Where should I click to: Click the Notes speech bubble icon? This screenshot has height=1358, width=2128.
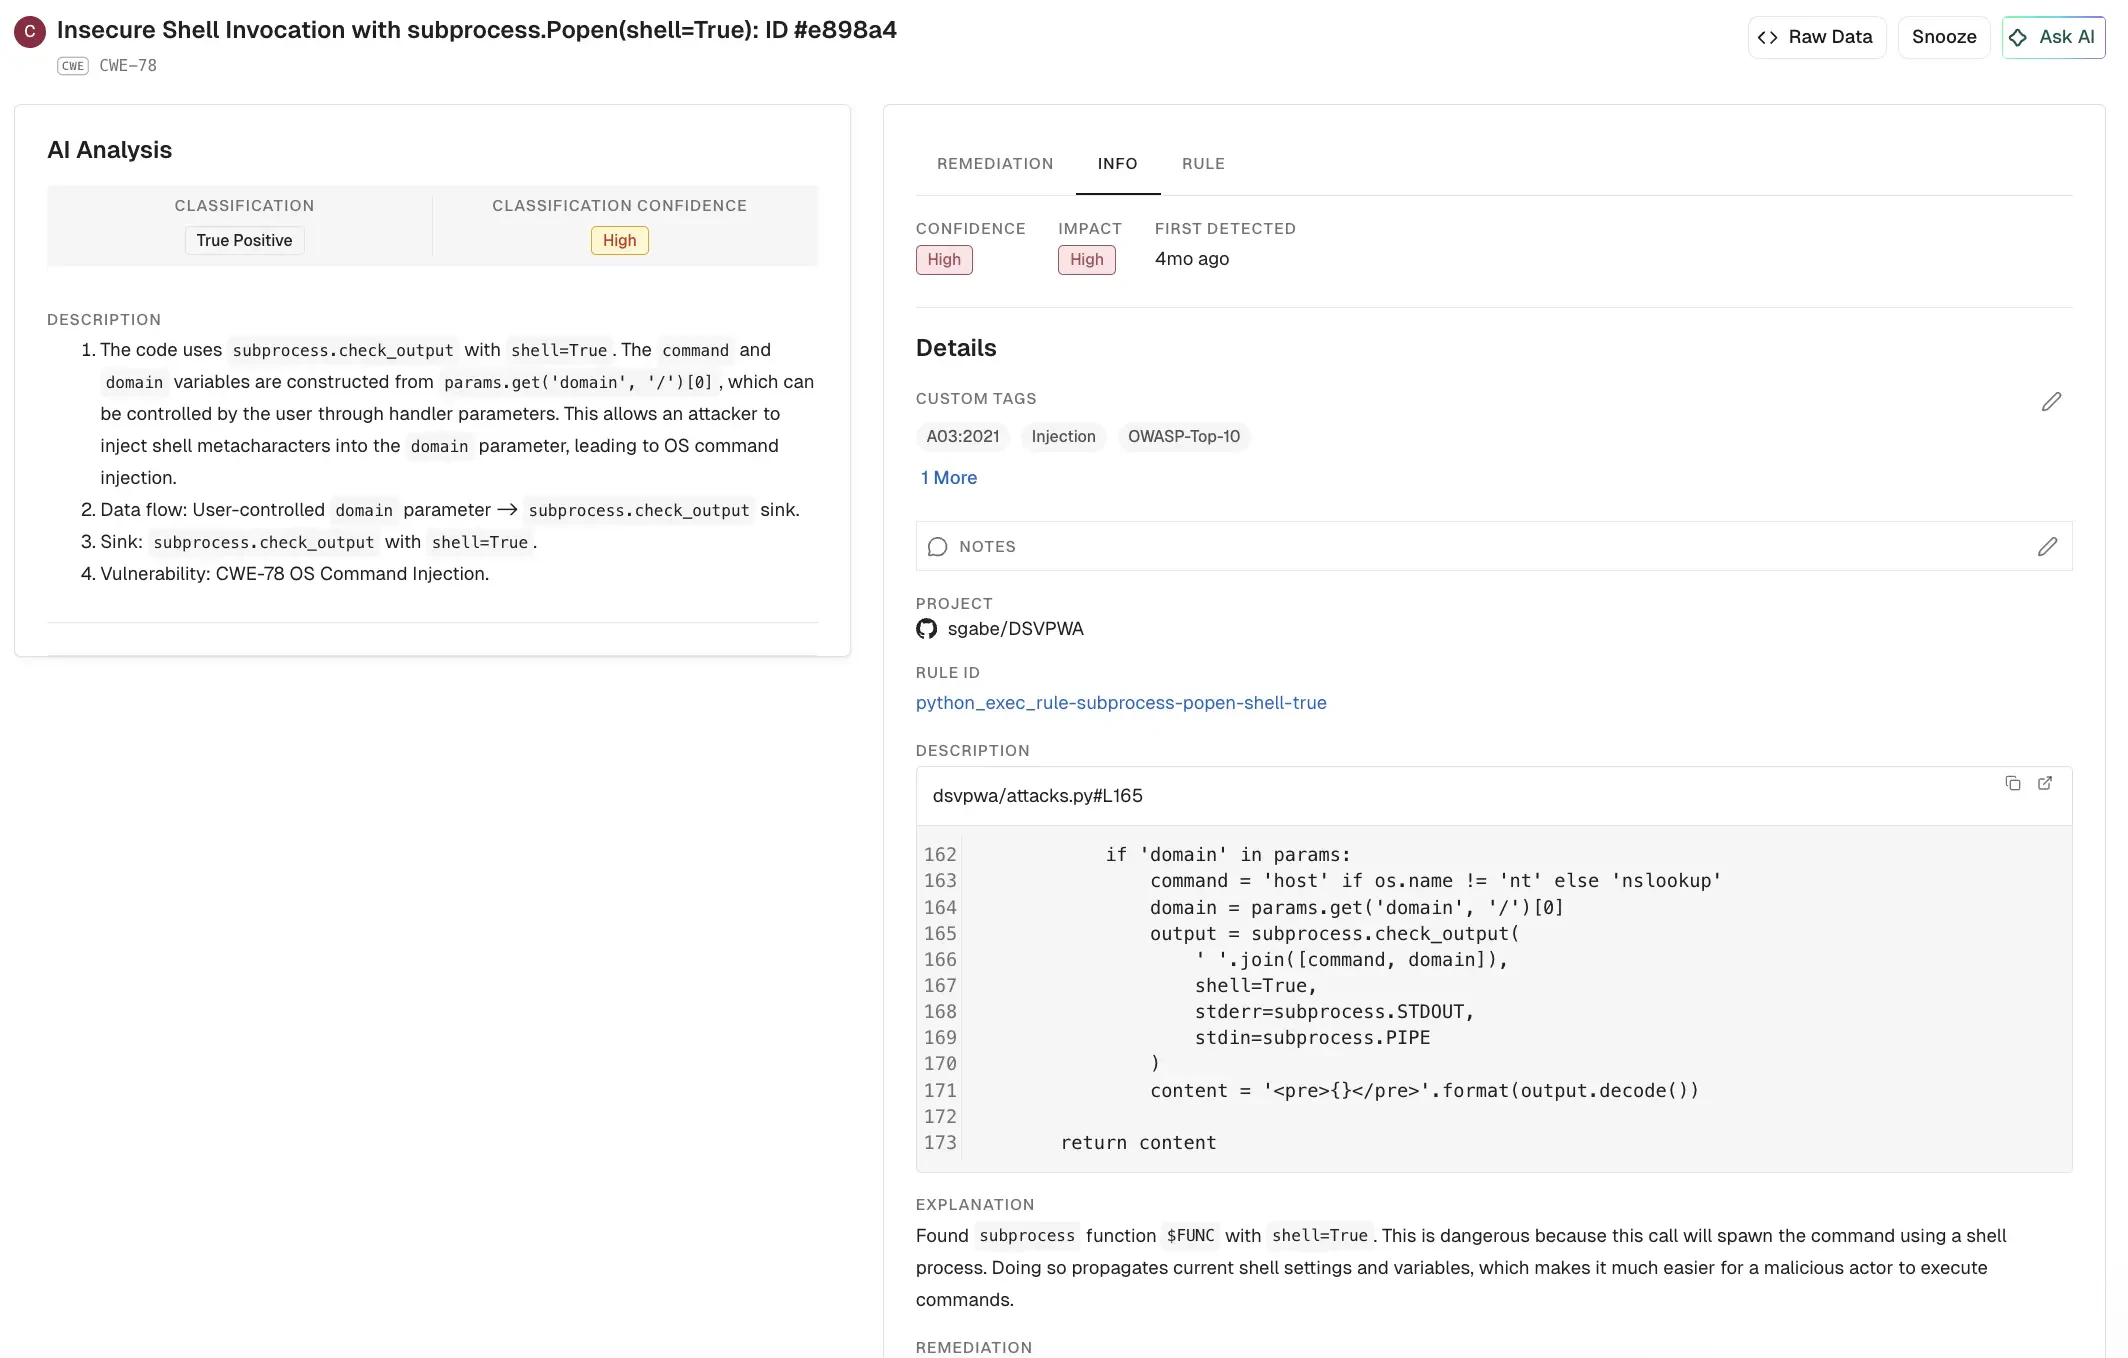point(937,546)
